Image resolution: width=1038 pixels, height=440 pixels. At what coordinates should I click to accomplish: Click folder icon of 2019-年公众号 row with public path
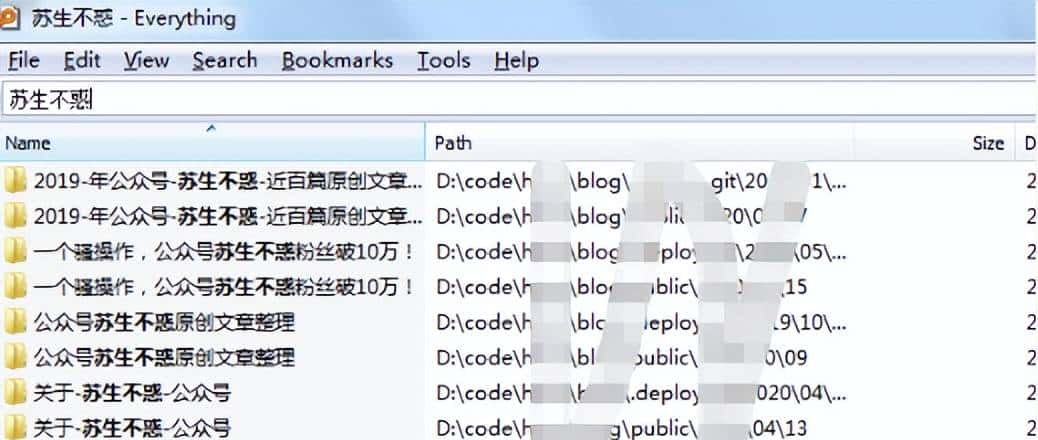(15, 216)
